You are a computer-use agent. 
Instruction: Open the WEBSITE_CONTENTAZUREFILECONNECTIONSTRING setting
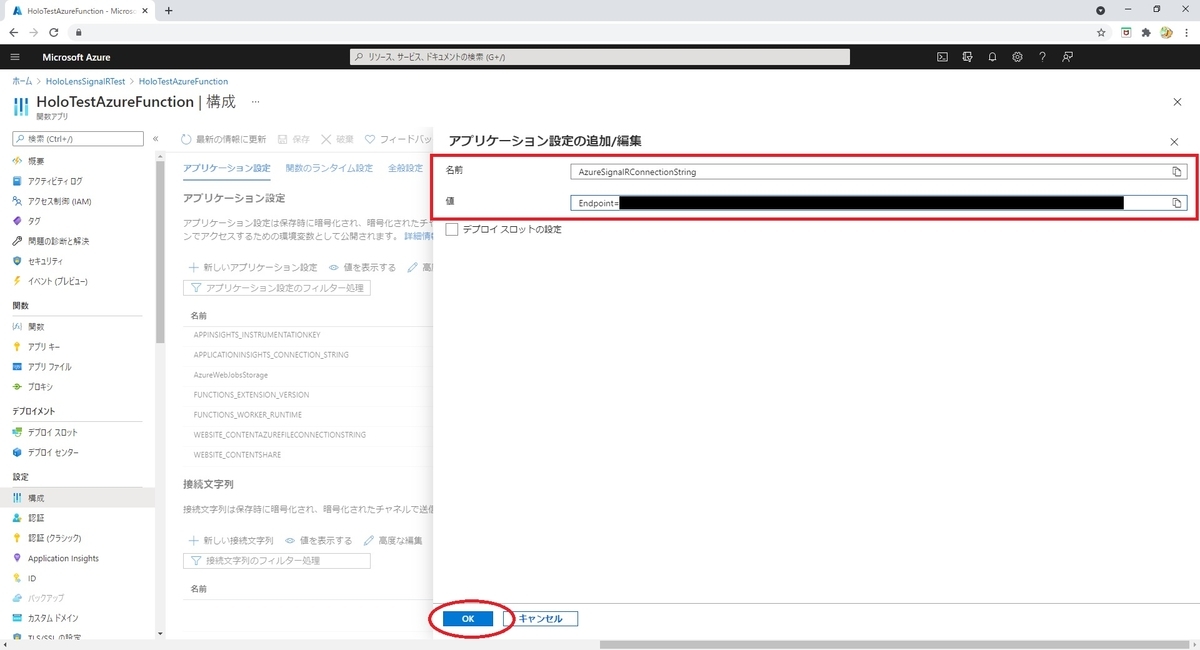click(280, 434)
